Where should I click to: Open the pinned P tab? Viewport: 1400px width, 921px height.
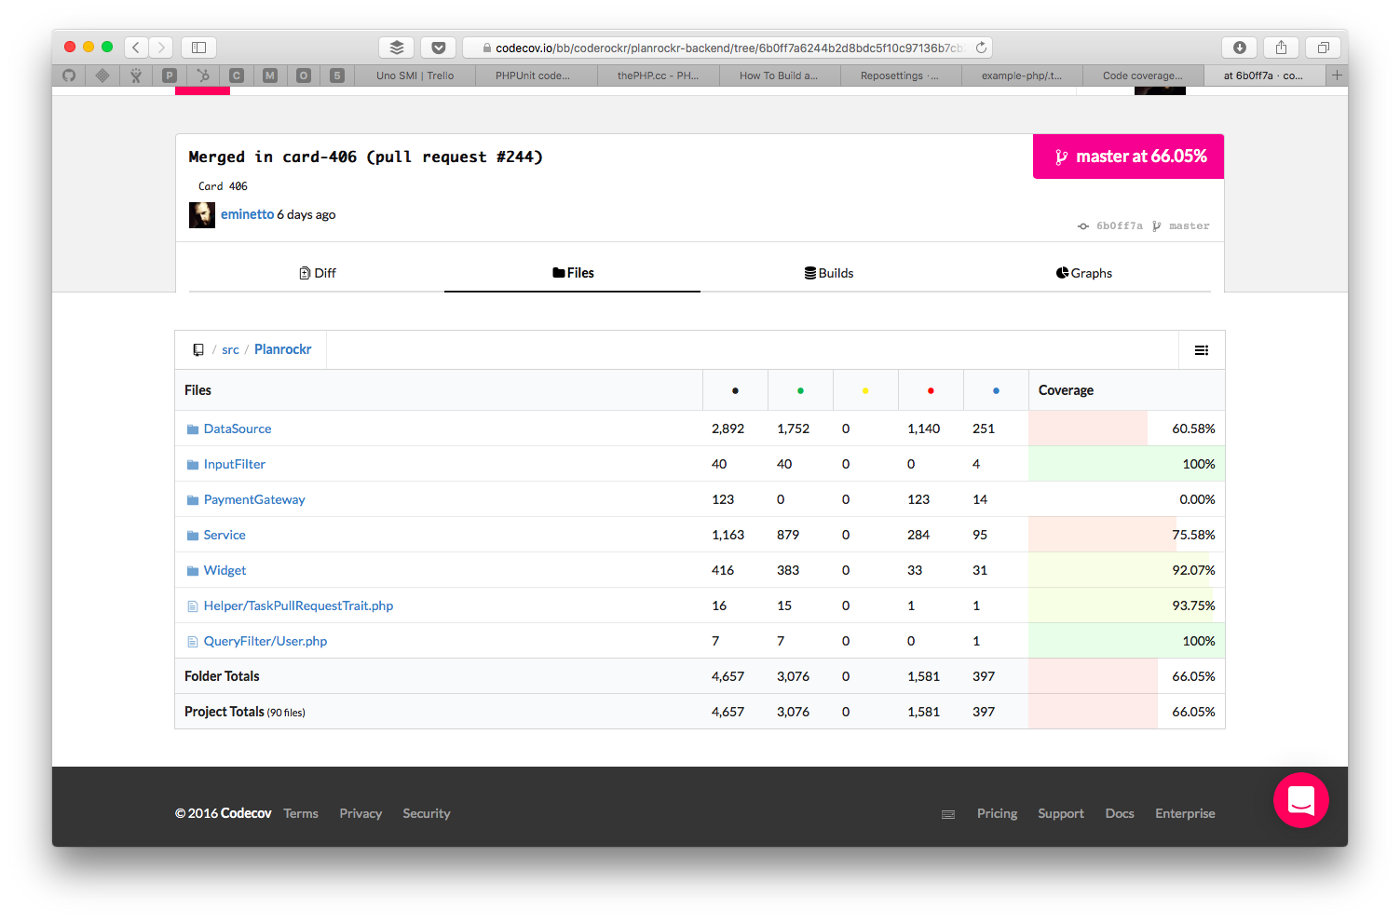coord(169,75)
